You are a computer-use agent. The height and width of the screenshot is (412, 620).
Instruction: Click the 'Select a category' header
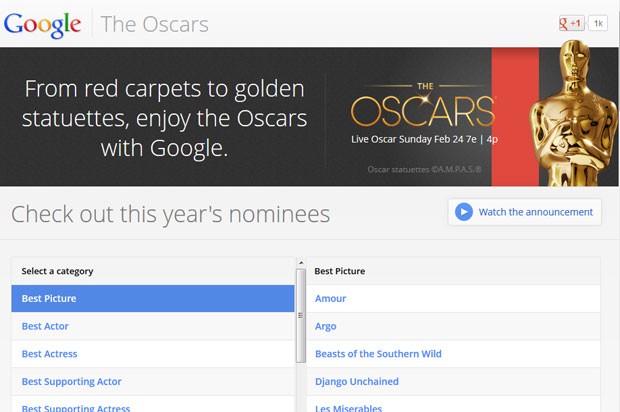click(57, 271)
